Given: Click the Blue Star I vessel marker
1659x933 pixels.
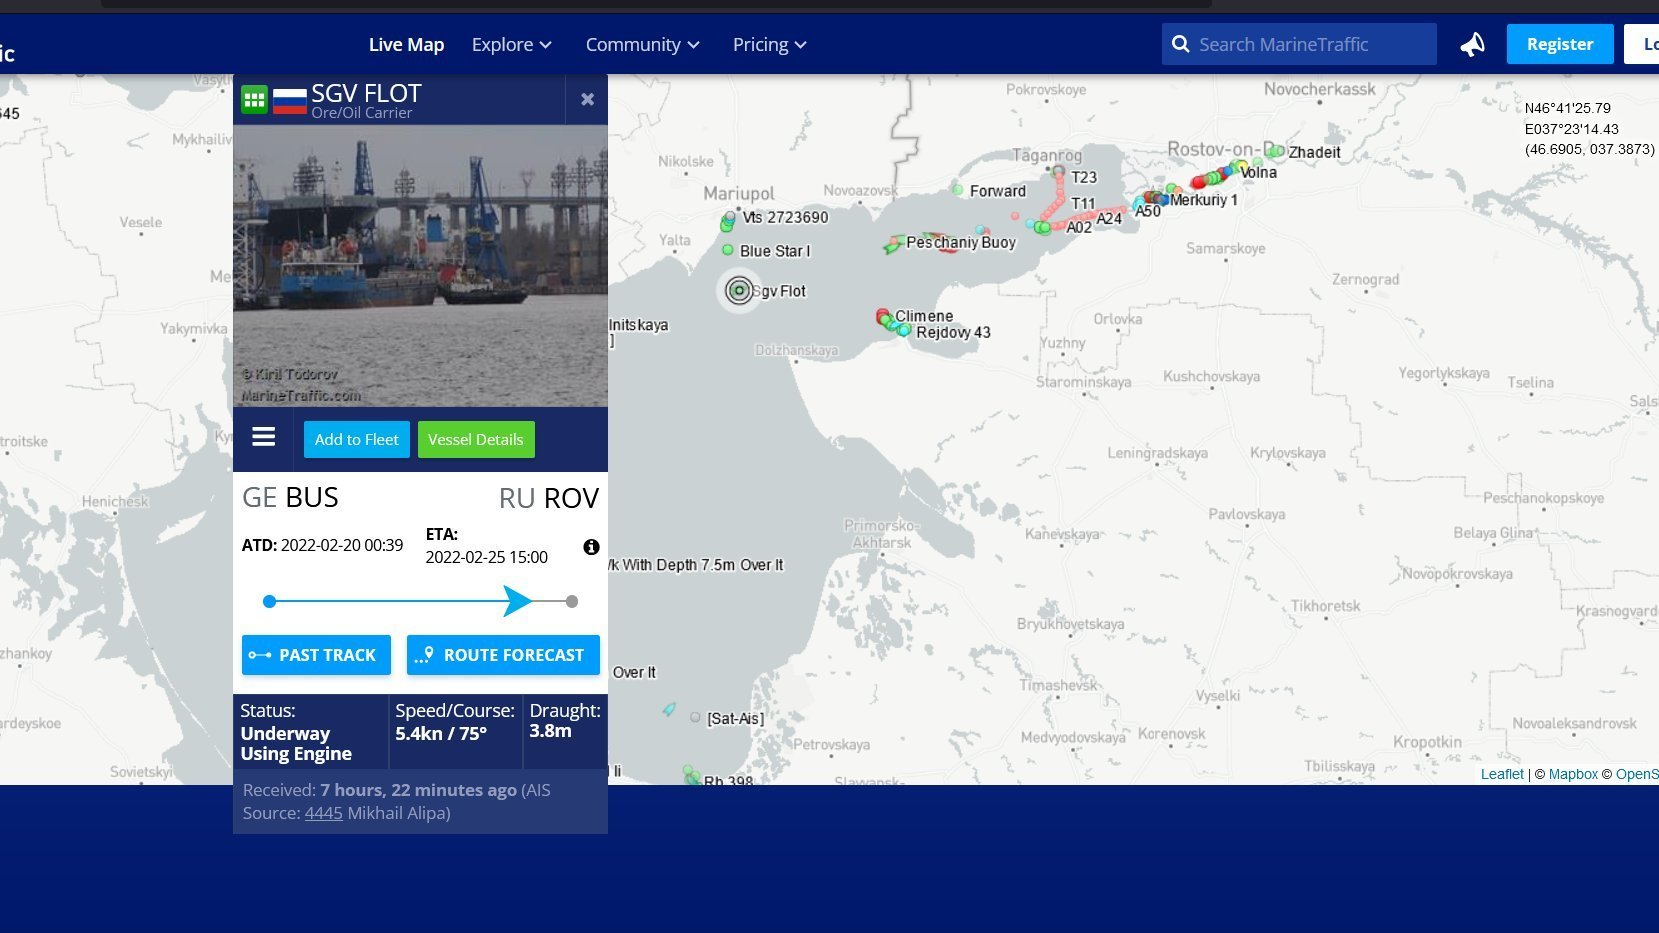Looking at the screenshot, I should coord(728,250).
